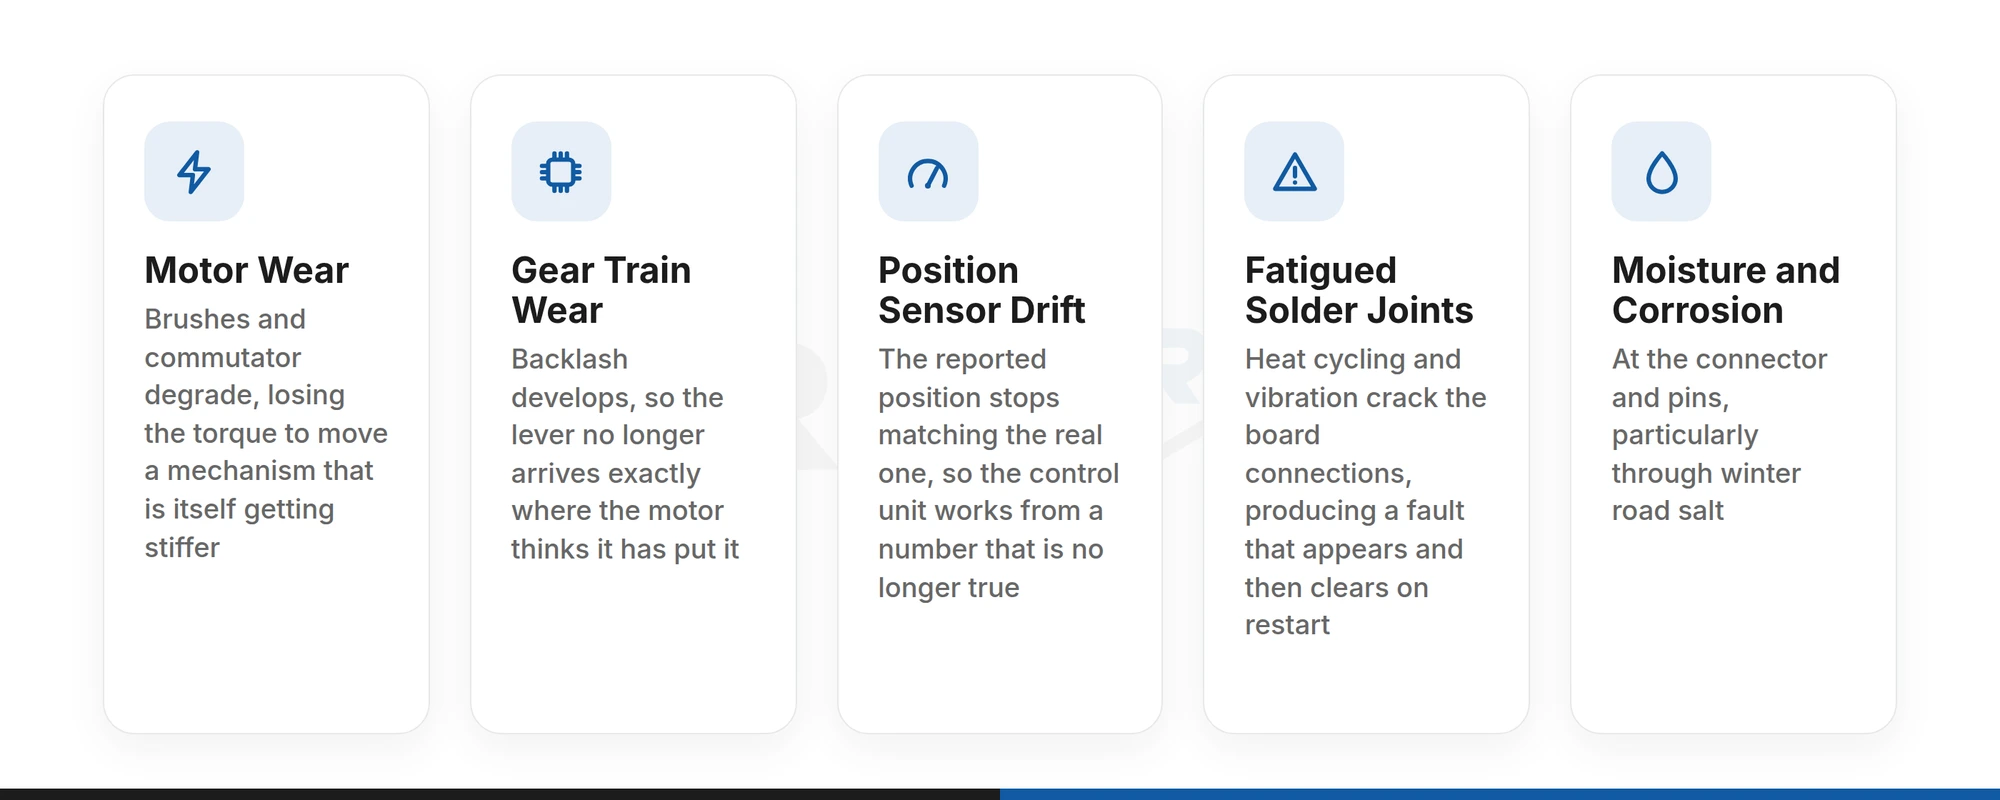Click the Heat cycling and vibration paragraph
2000x800 pixels.
click(1366, 492)
